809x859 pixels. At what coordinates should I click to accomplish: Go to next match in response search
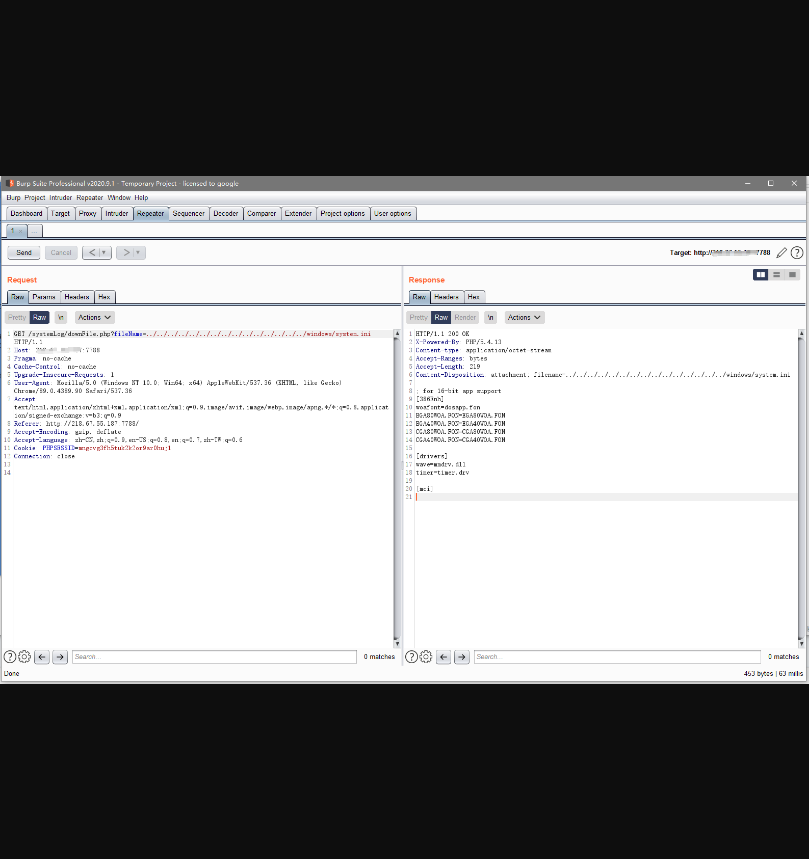point(461,657)
